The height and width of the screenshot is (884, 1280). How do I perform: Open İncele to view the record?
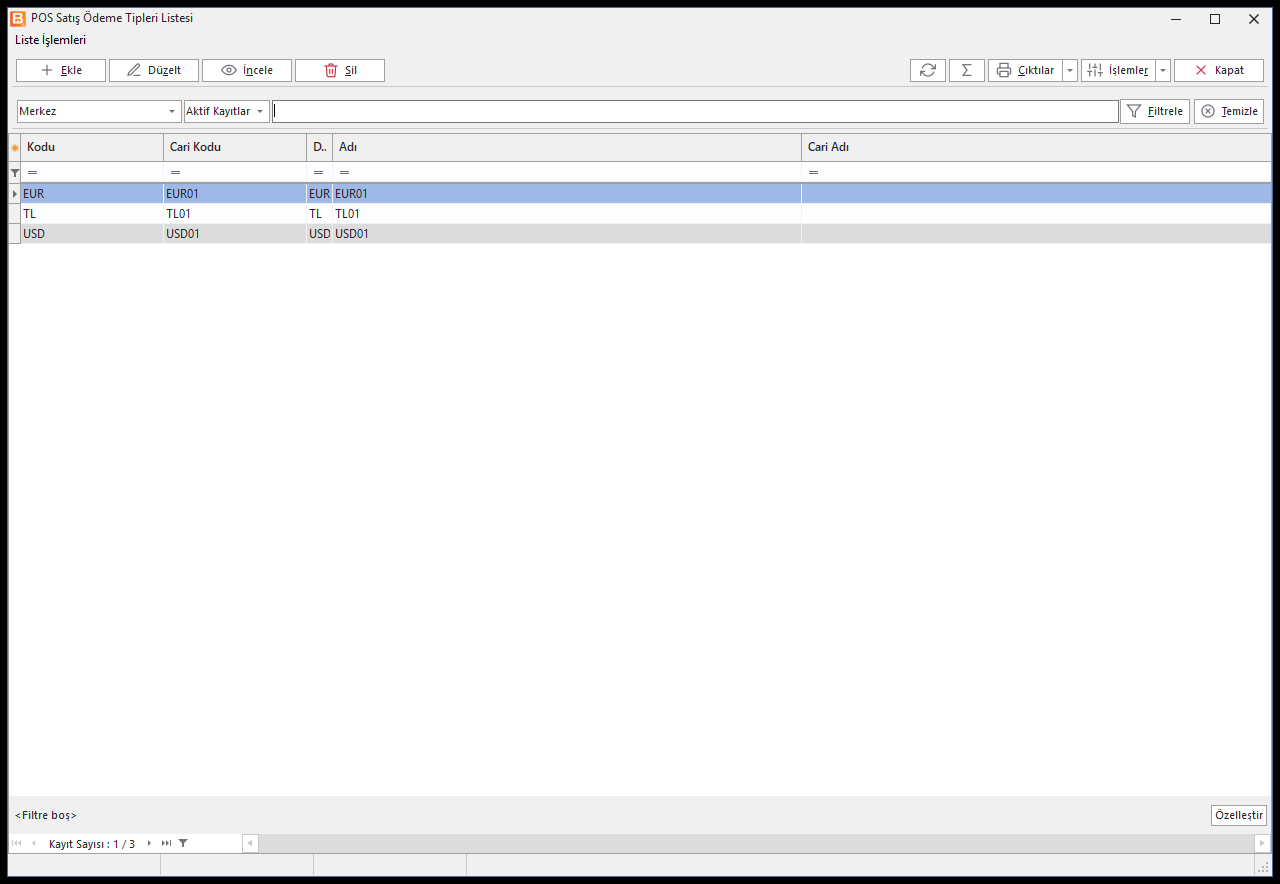click(247, 70)
